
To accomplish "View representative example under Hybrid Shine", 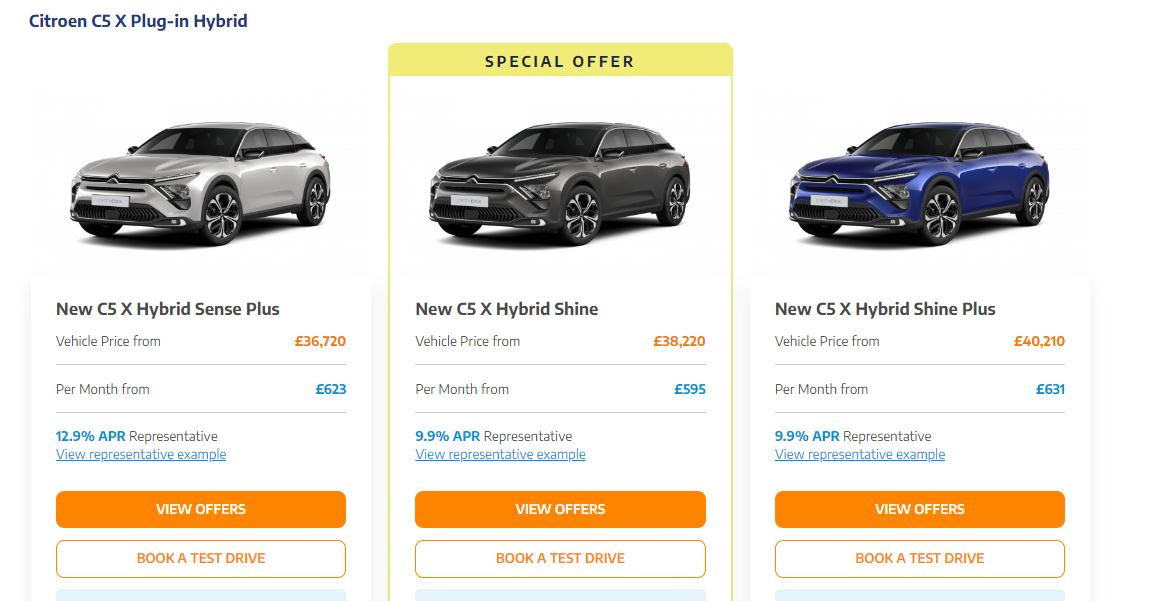I will (500, 455).
